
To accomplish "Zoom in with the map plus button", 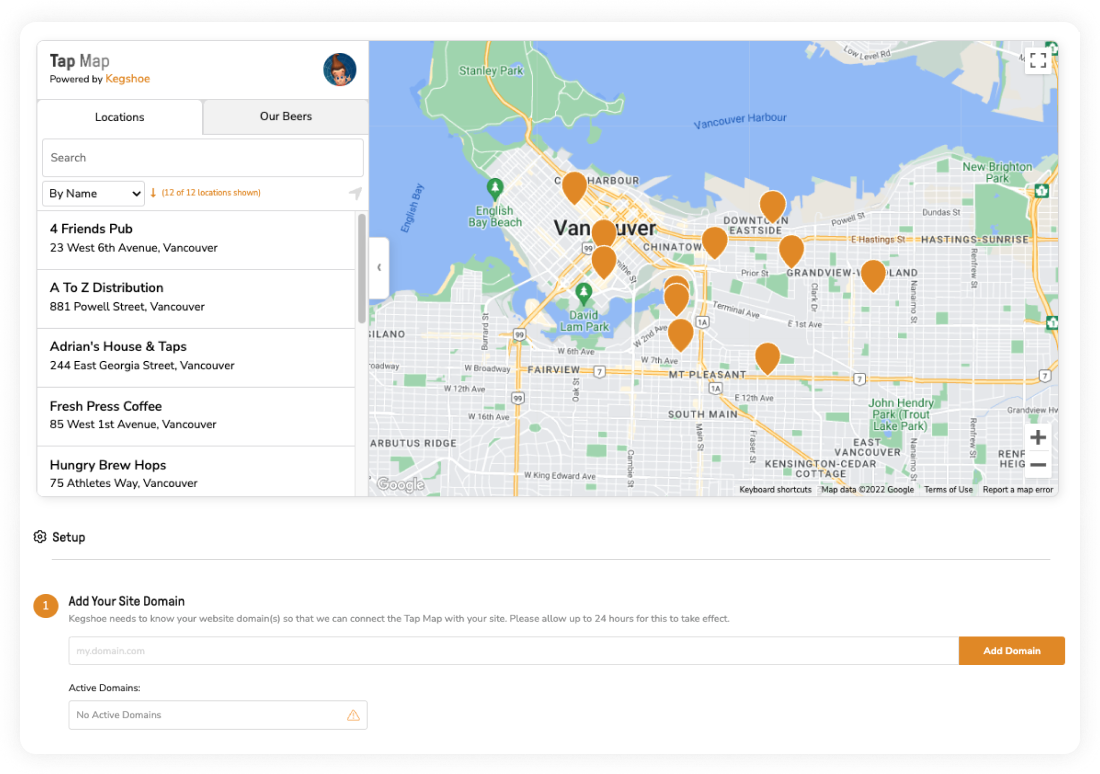I will 1038,437.
